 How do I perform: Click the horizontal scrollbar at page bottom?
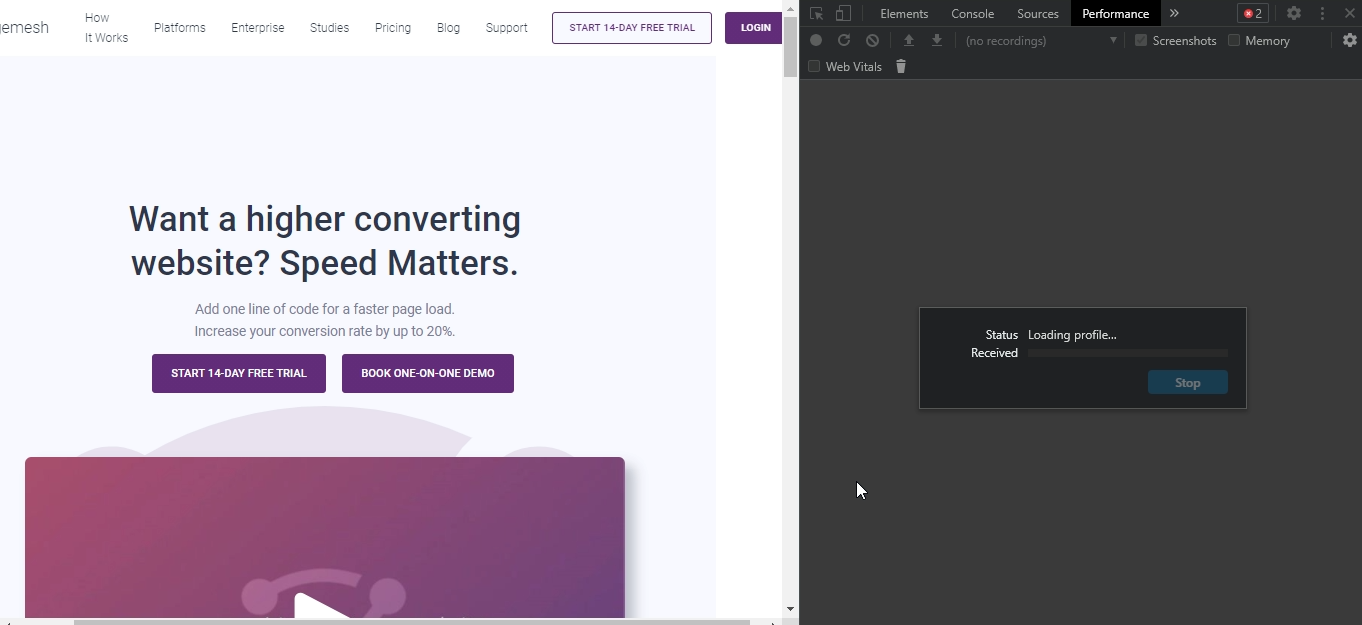pos(411,621)
